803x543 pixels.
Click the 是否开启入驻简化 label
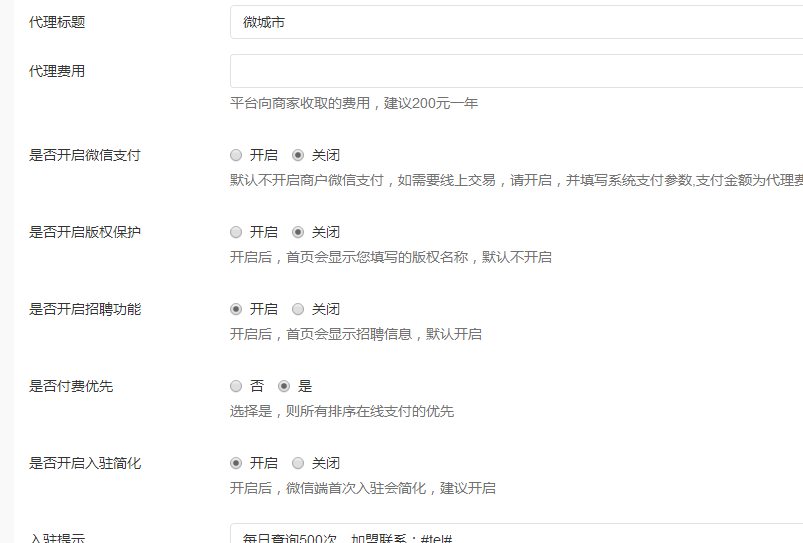[85, 463]
